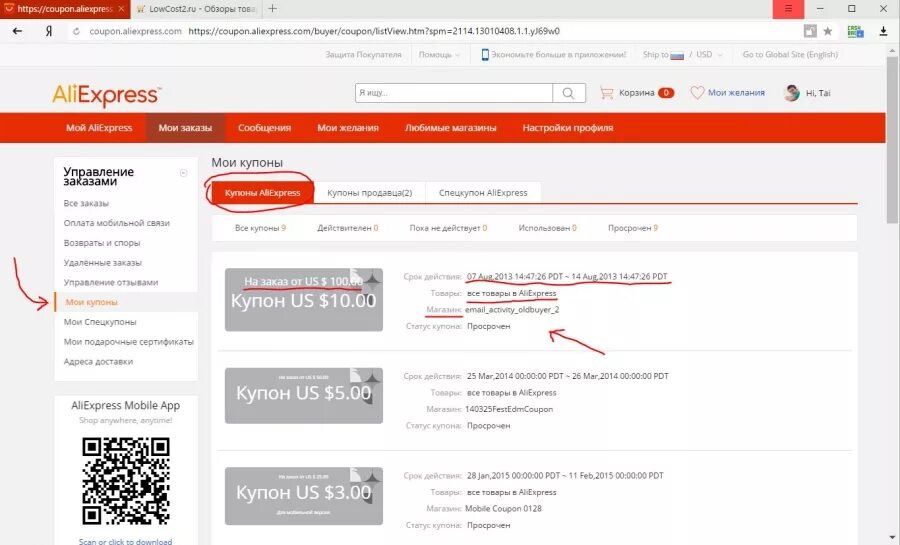Collapse the Управление заказами section
The width and height of the screenshot is (900, 545).
point(184,173)
